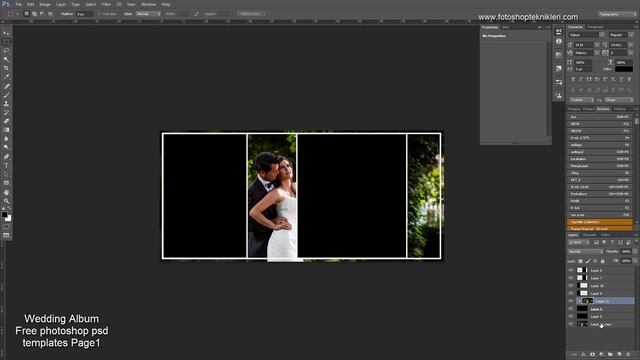Select the Zoom tool

[6, 201]
